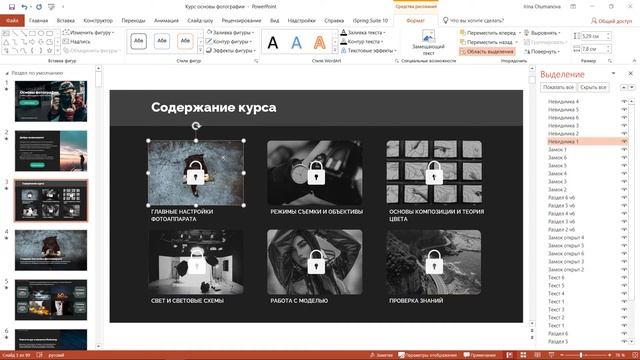Click lock icon on Режимы съемки image
Viewport: 640px width, 360px height.
(x=316, y=173)
